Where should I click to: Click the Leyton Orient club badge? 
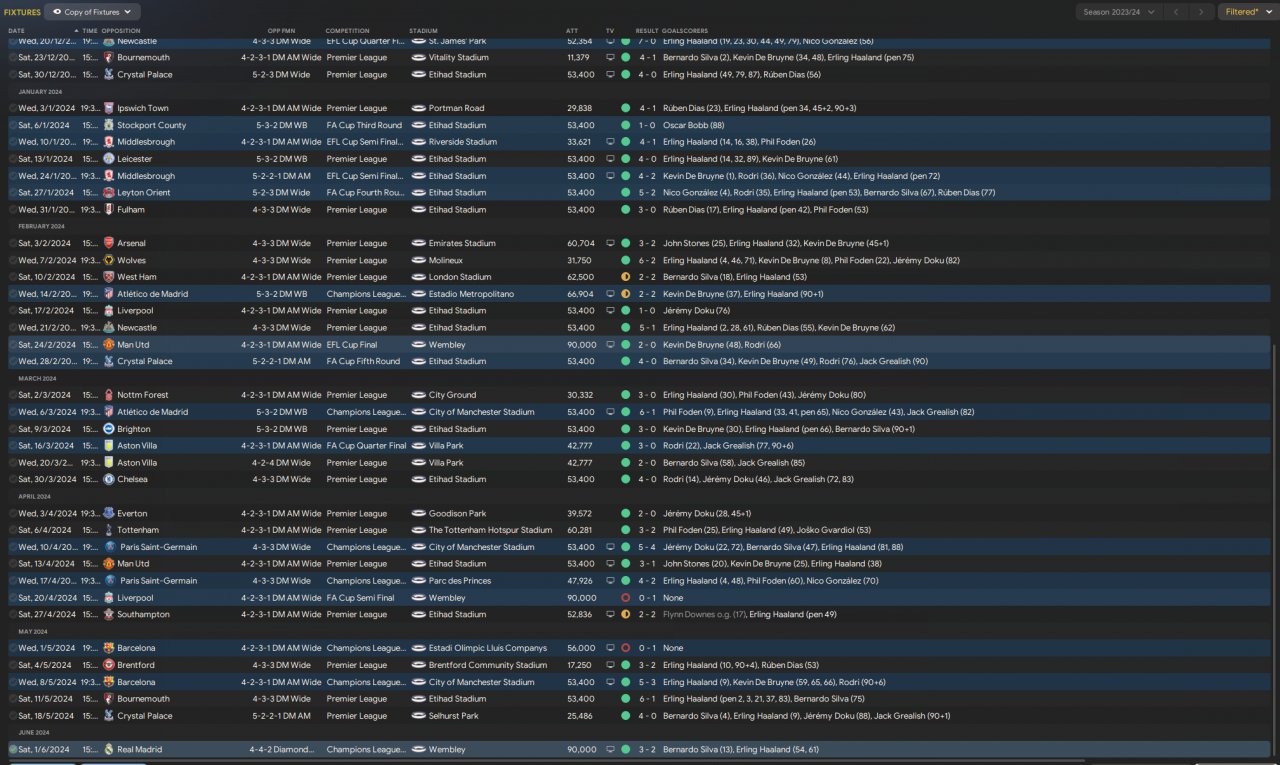(108, 192)
